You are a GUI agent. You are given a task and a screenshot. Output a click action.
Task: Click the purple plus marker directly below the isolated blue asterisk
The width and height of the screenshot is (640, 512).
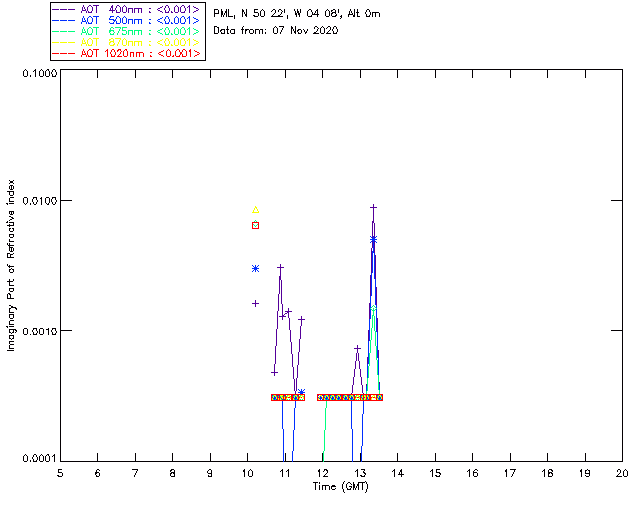click(256, 303)
